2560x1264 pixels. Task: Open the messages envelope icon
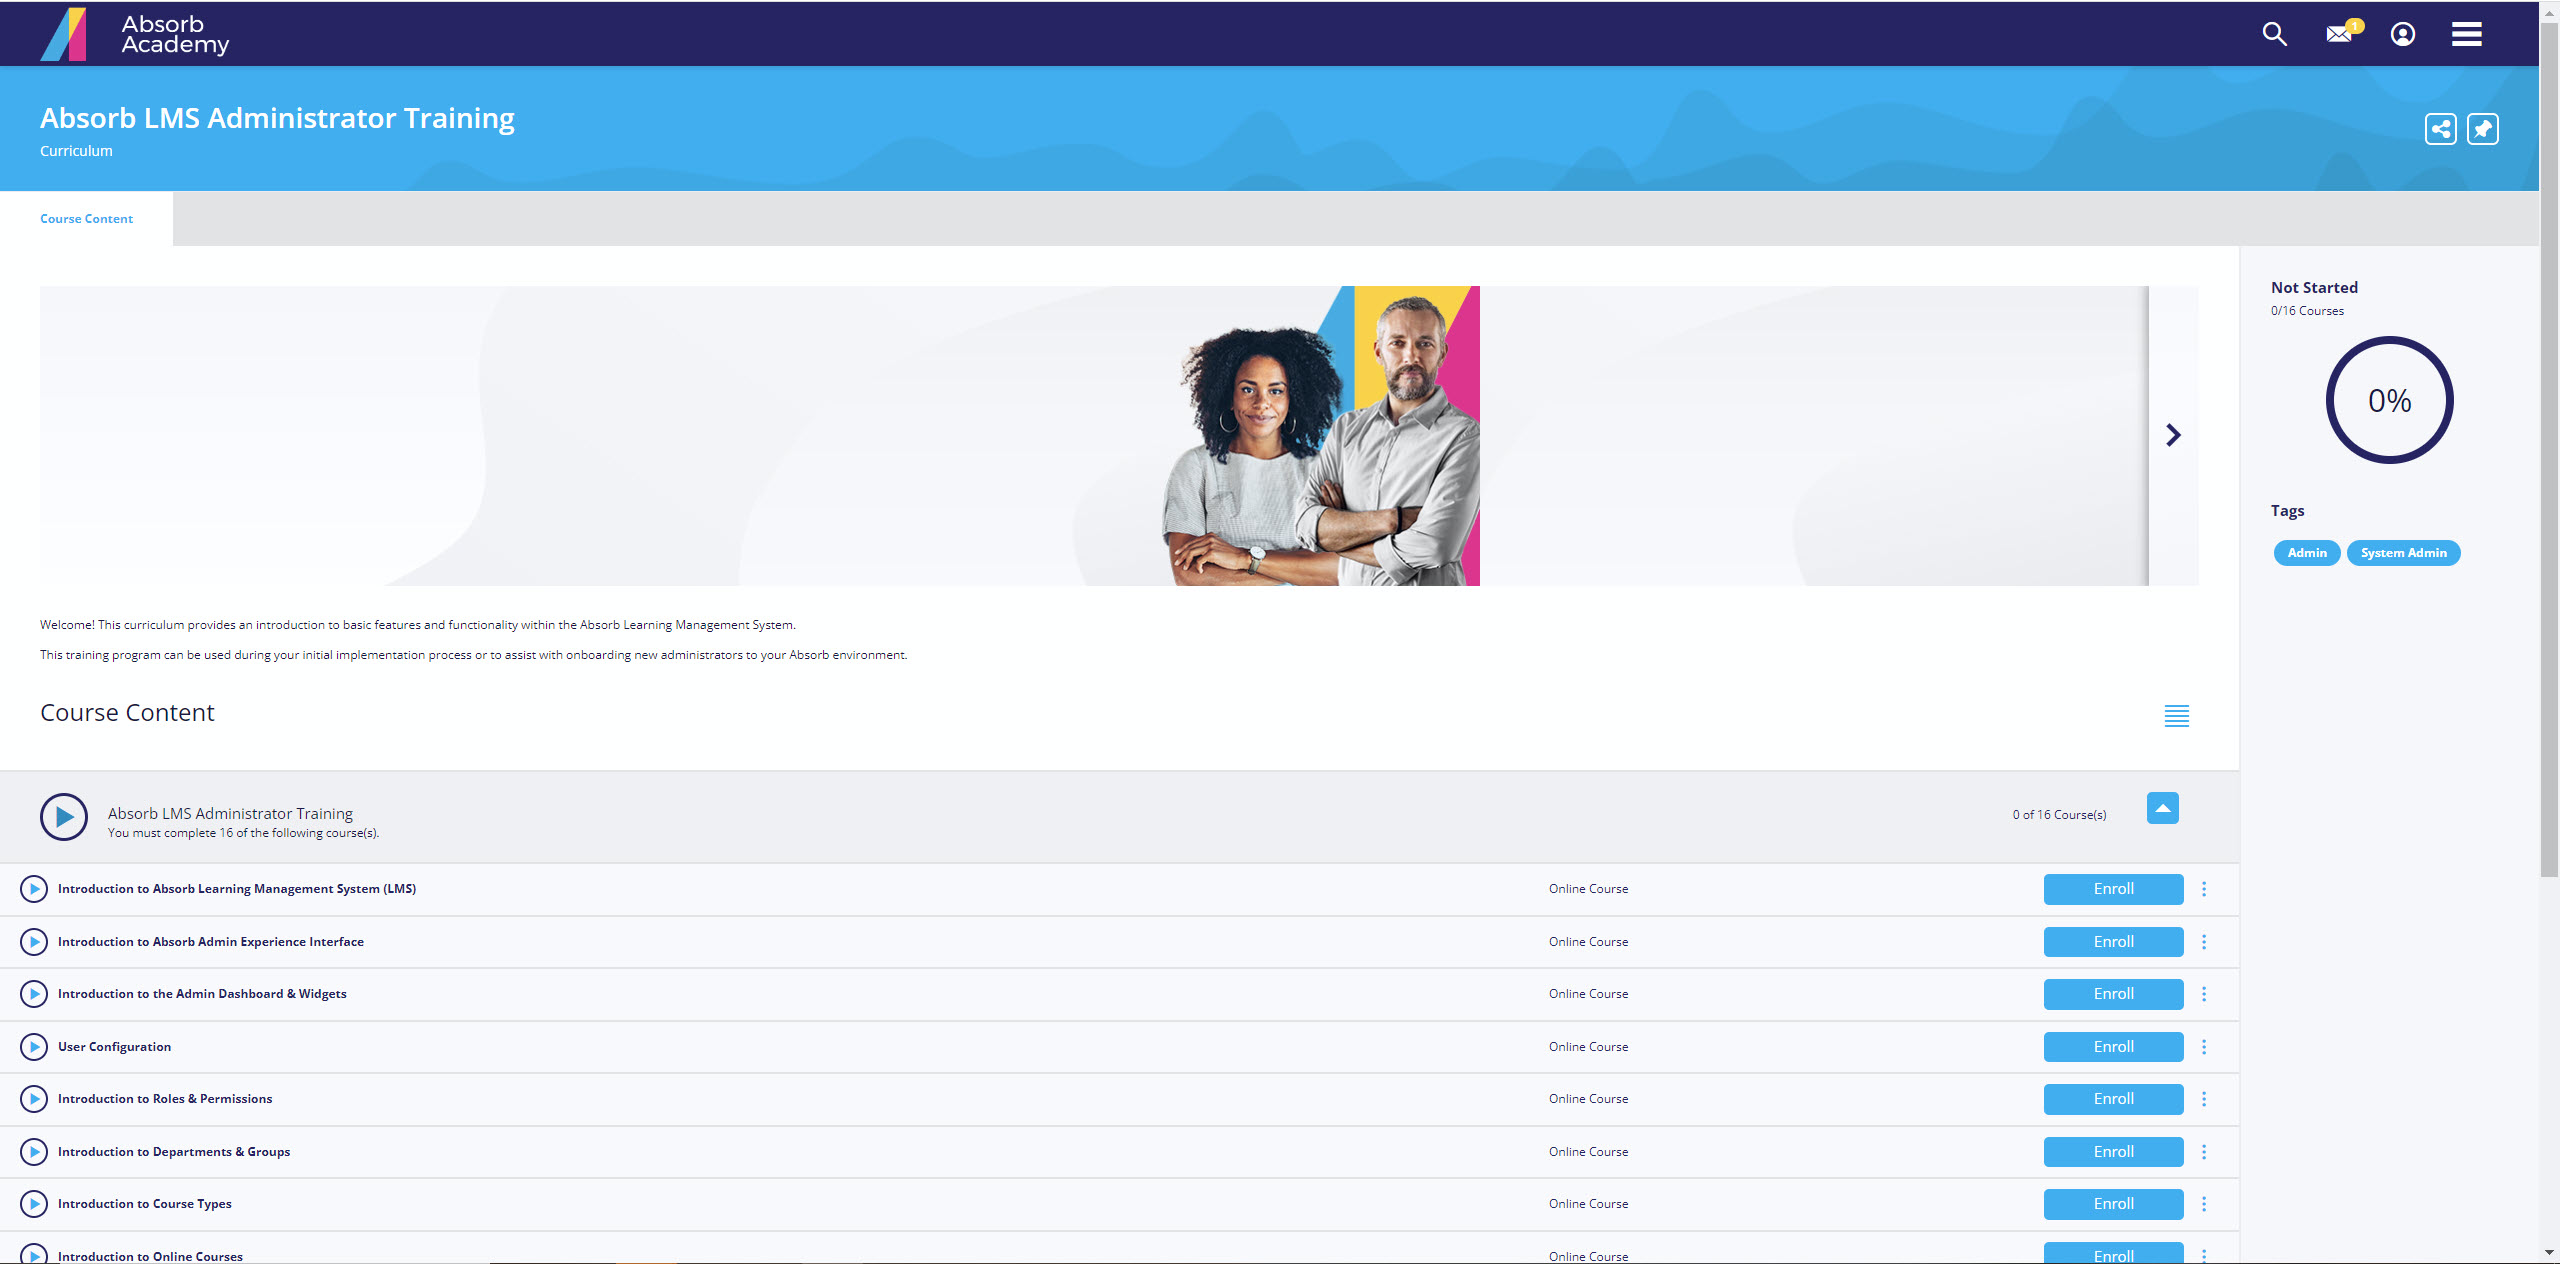pyautogui.click(x=2339, y=34)
